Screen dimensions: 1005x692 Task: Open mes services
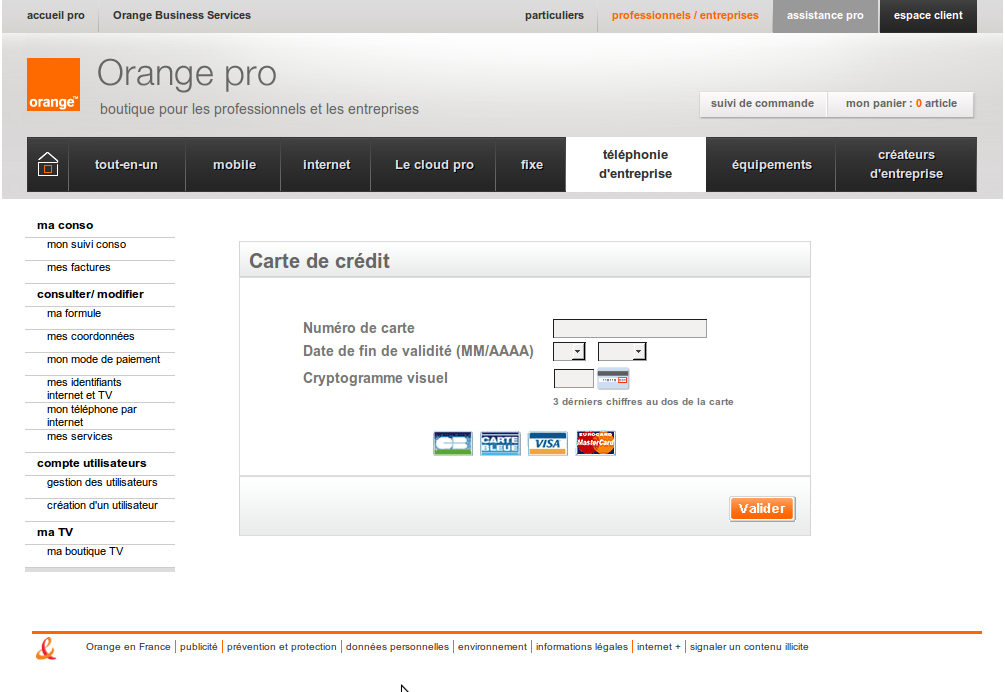pos(79,437)
